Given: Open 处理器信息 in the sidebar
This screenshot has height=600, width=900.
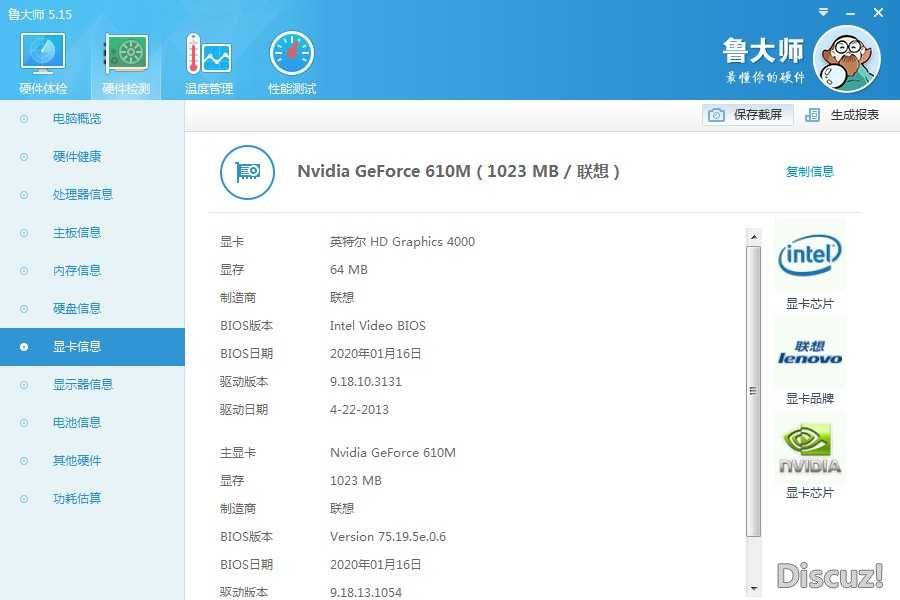Looking at the screenshot, I should (x=92, y=195).
